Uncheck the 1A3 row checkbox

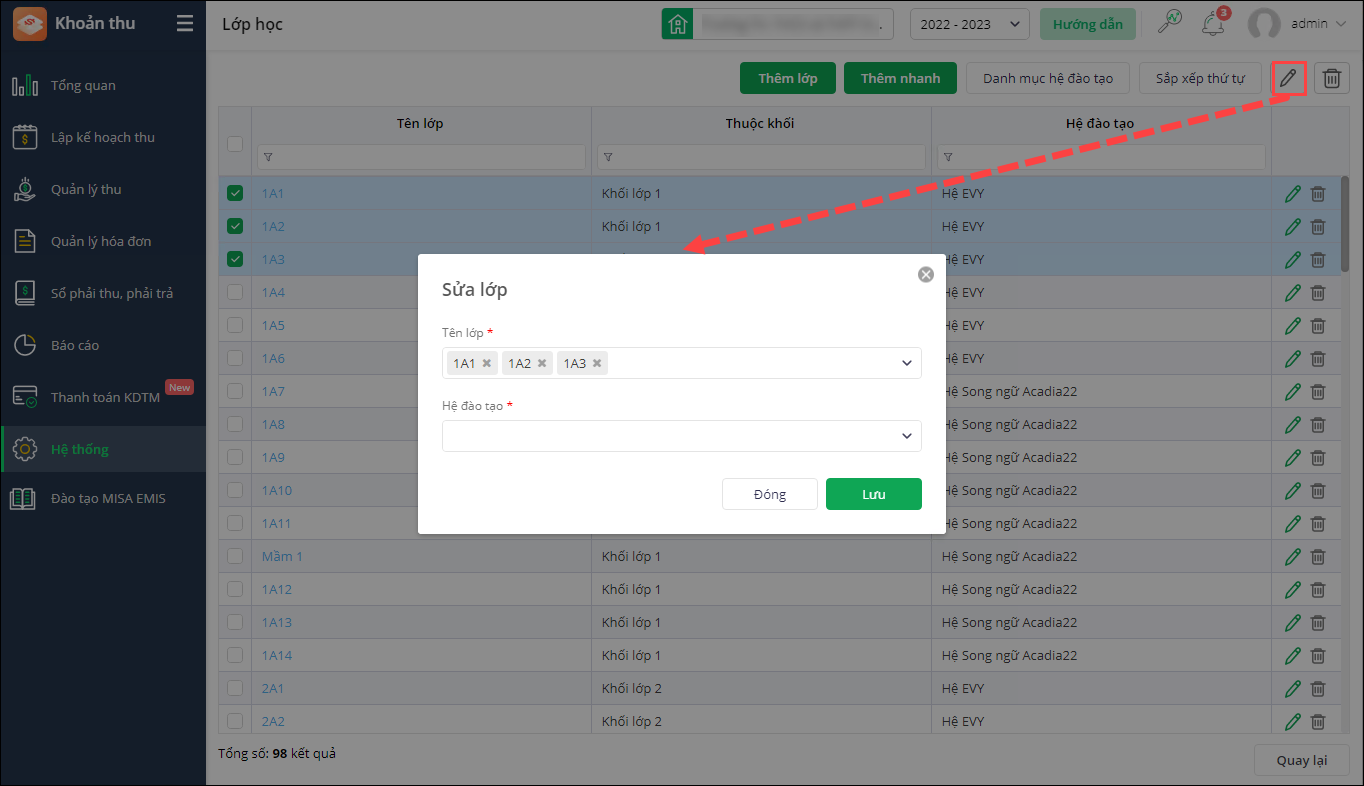pos(235,260)
